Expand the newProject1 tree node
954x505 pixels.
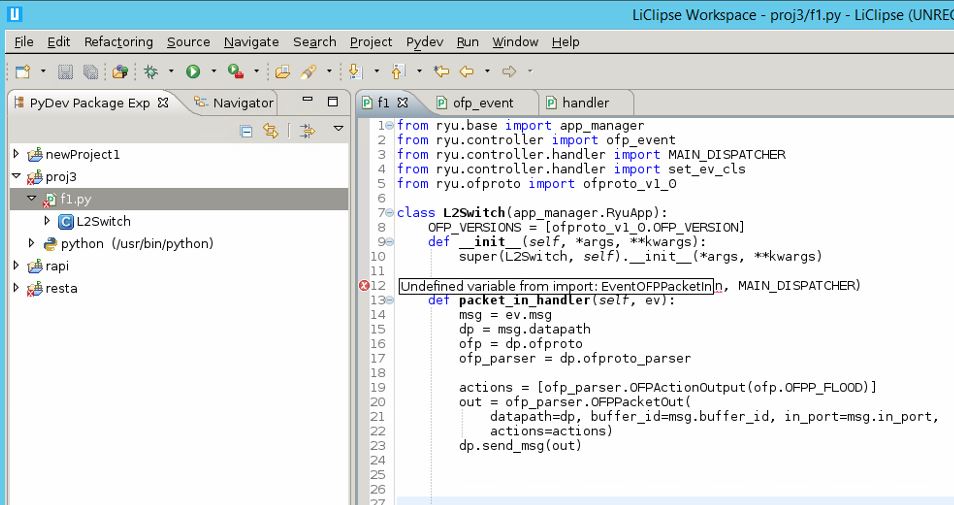[x=16, y=153]
